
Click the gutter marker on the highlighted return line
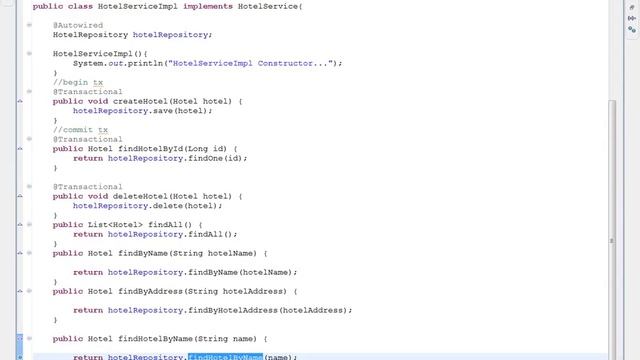[20, 357]
